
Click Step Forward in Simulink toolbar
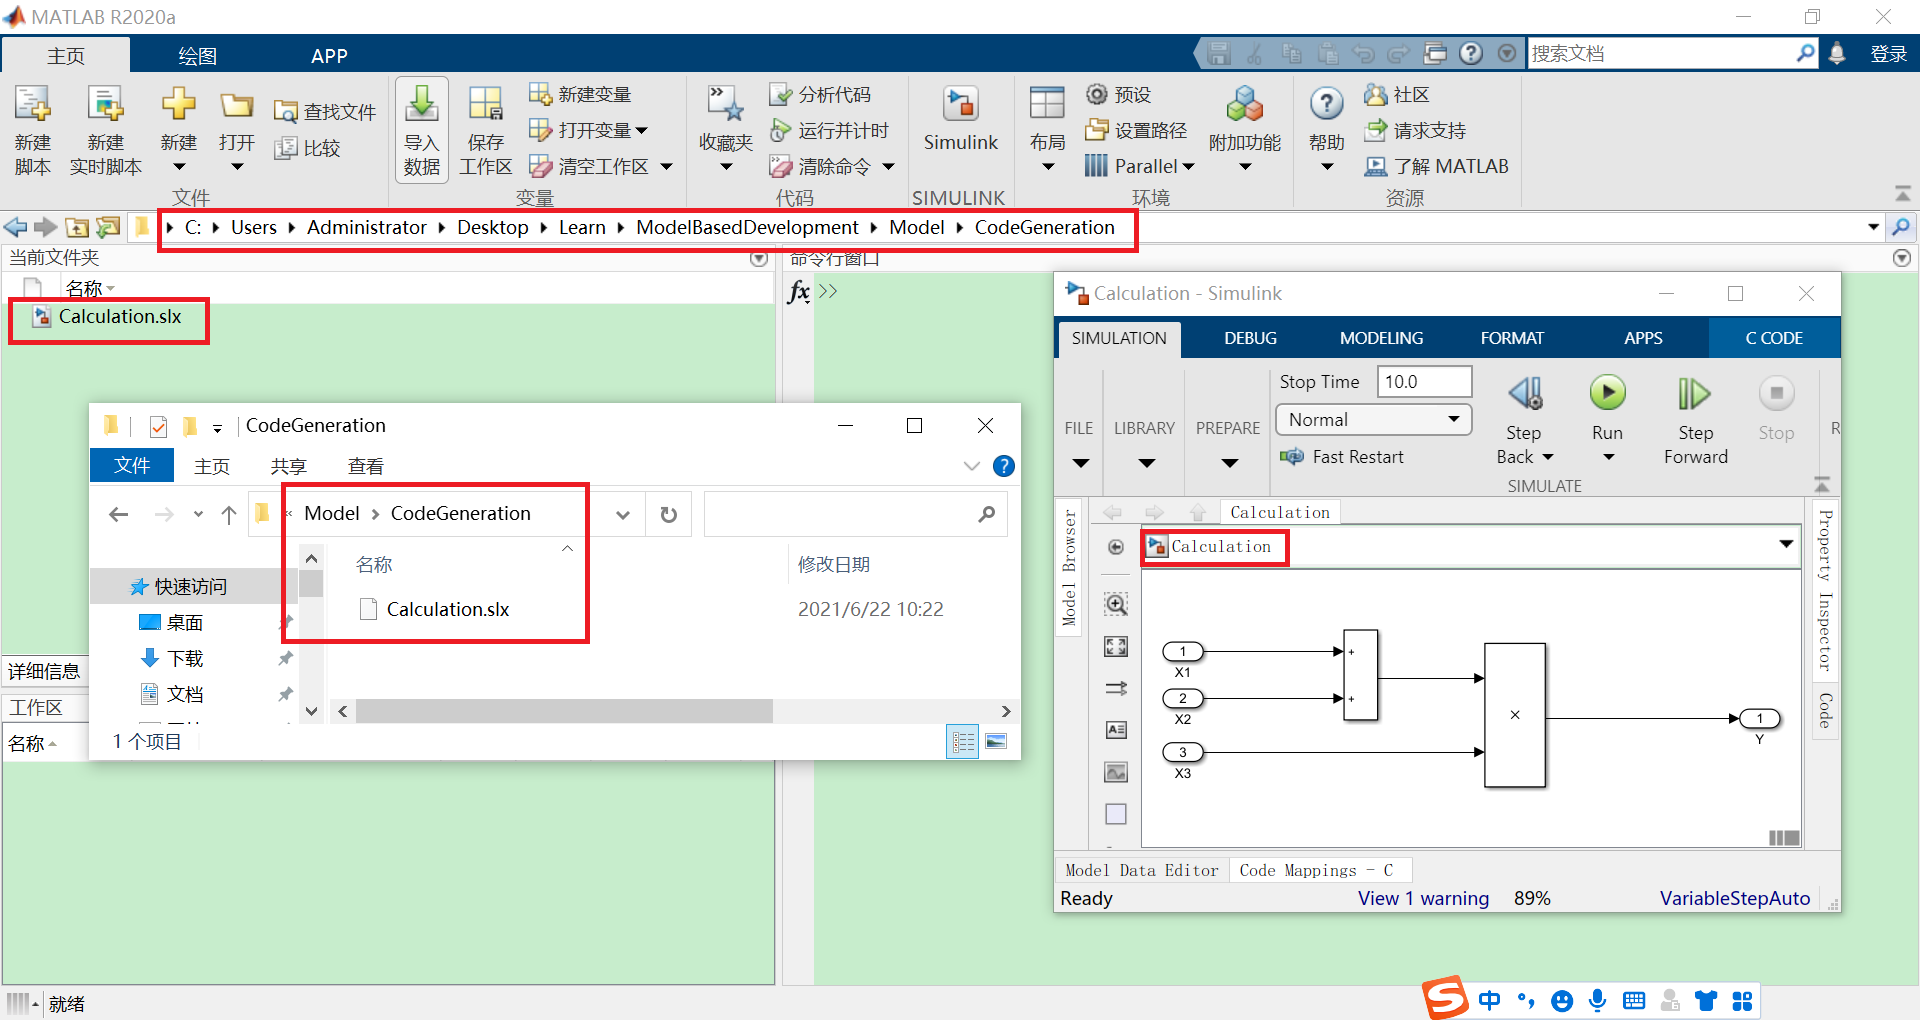[1695, 394]
